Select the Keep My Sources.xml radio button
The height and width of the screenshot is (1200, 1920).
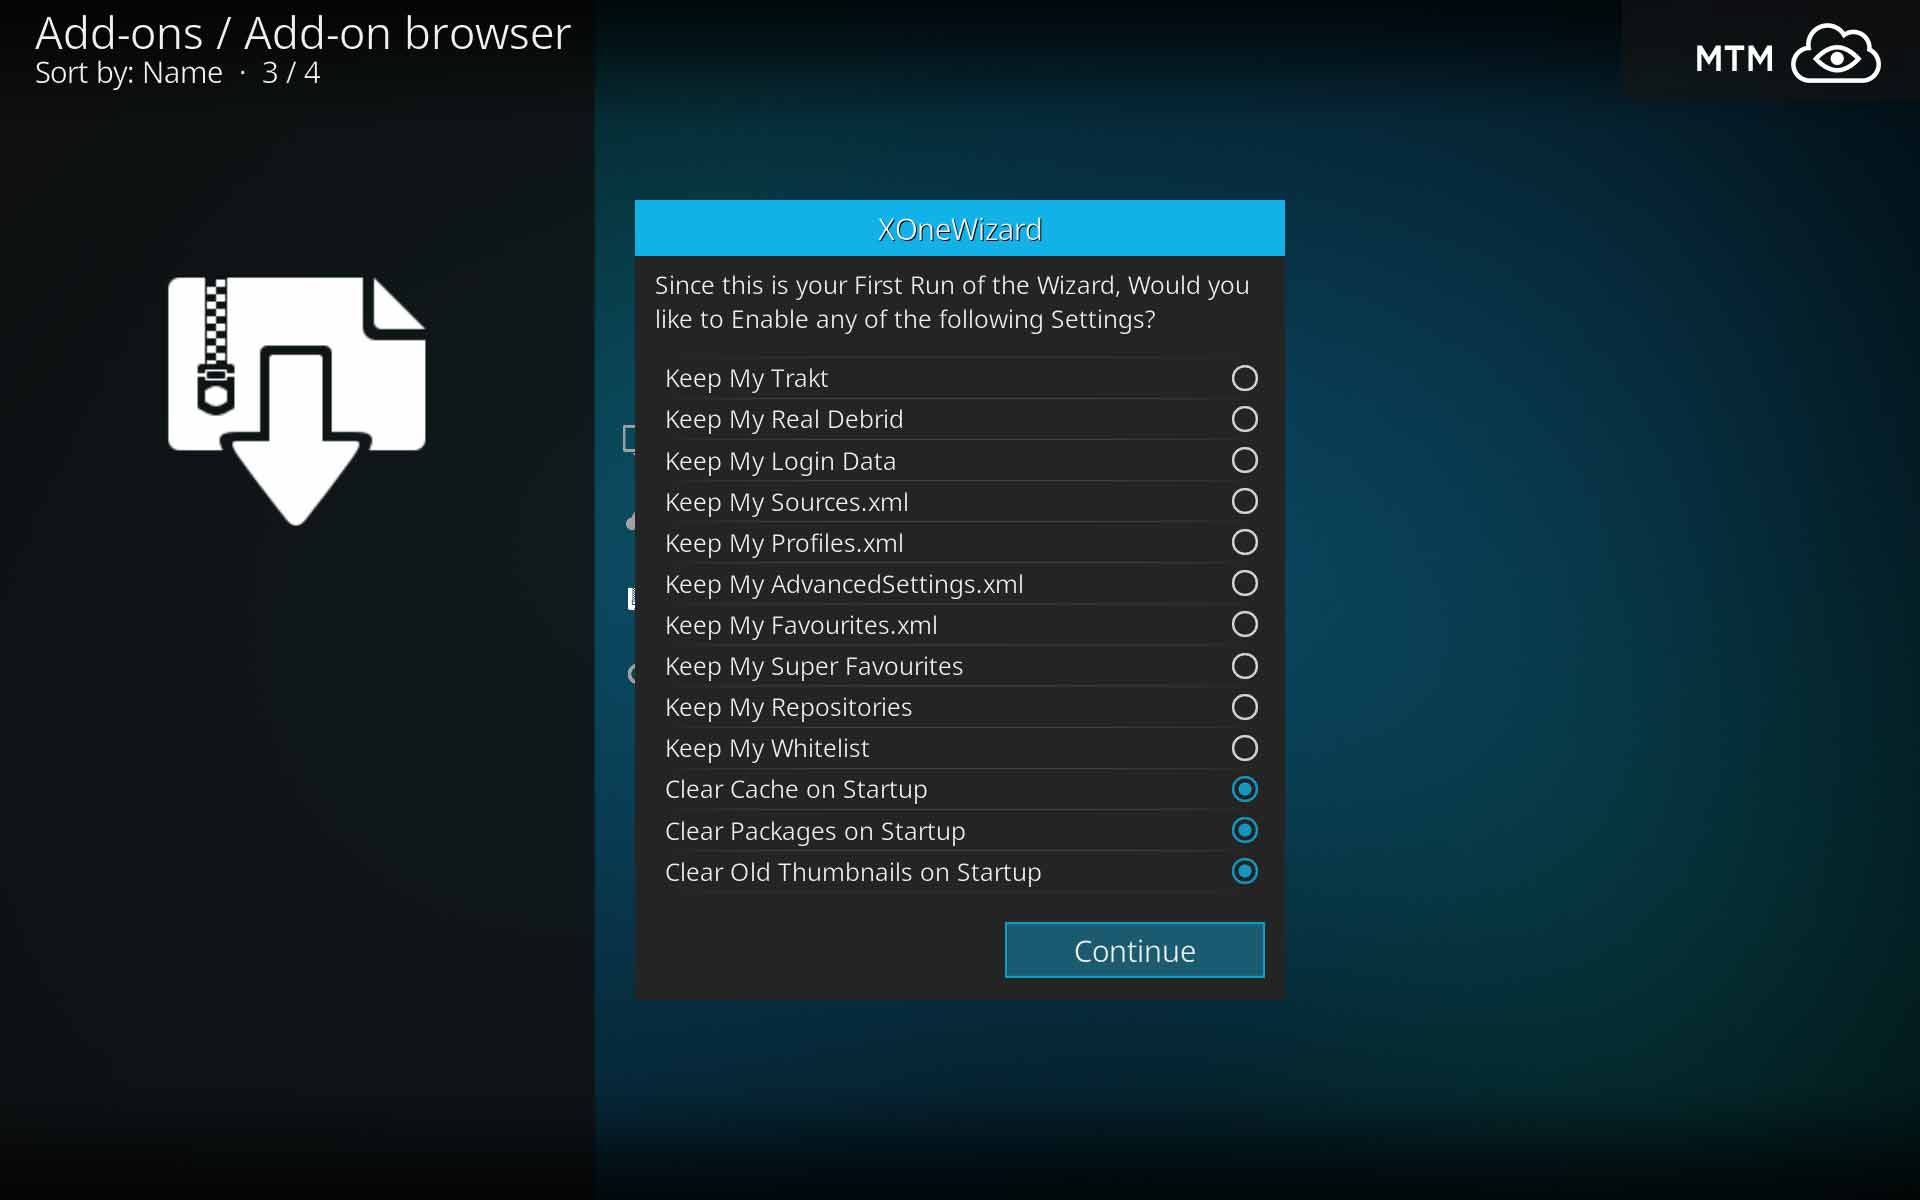(1244, 501)
